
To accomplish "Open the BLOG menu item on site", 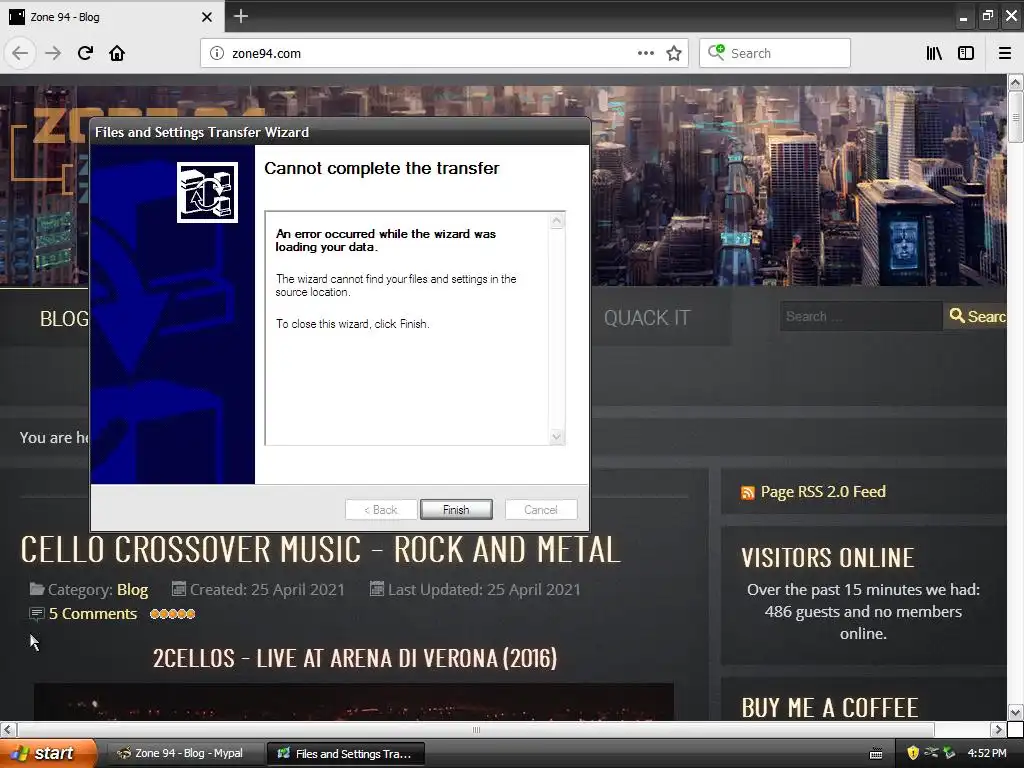I will [x=64, y=319].
